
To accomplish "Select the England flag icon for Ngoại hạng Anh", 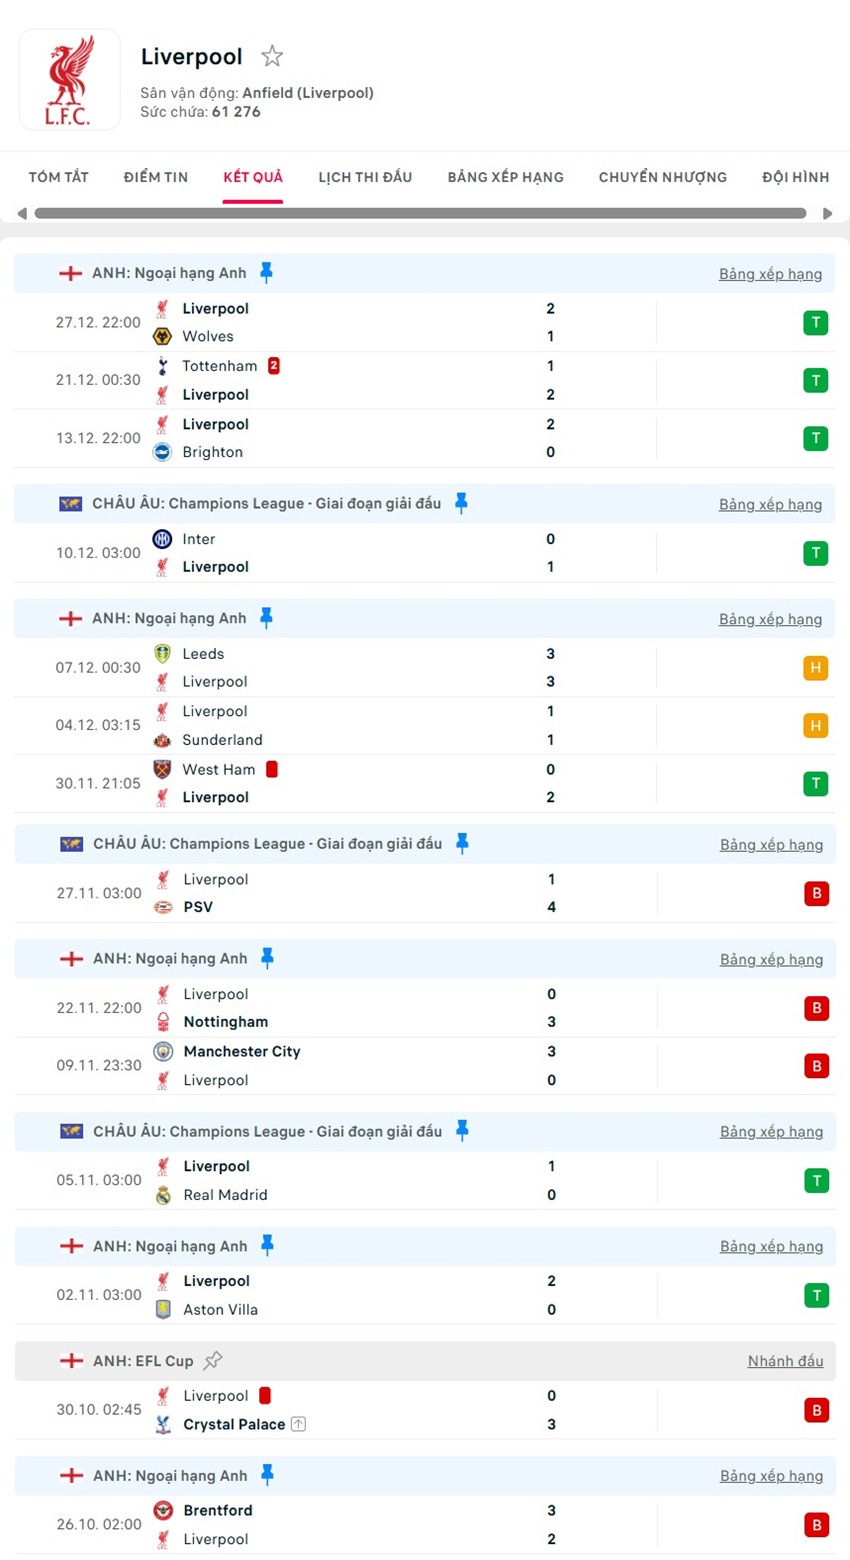I will click(x=68, y=272).
